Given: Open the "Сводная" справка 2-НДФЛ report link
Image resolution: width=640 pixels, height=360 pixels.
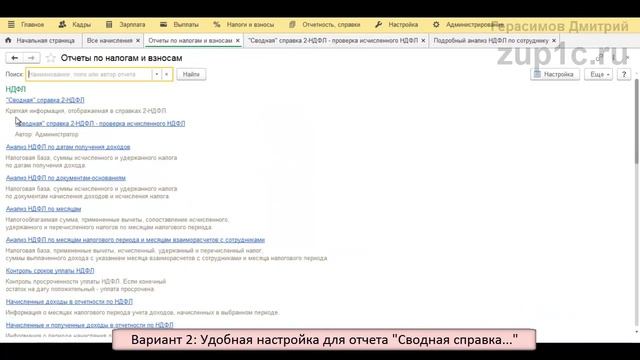Looking at the screenshot, I should 45,100.
